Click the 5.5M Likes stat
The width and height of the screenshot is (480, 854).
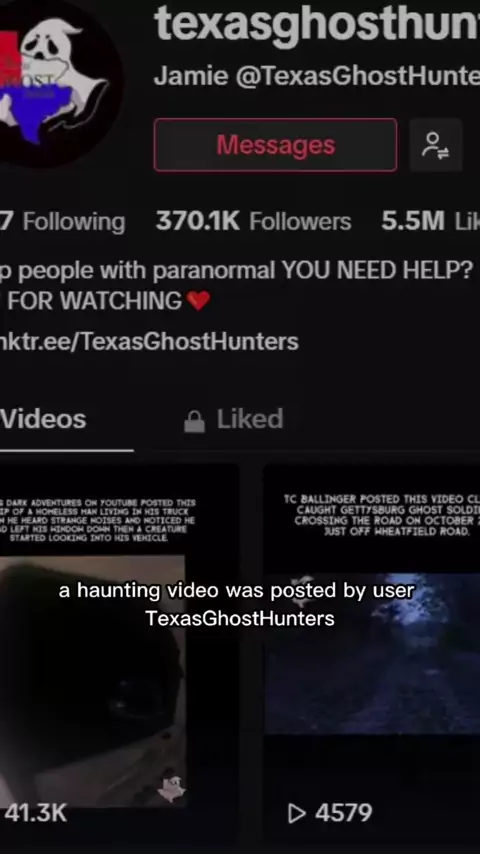430,221
